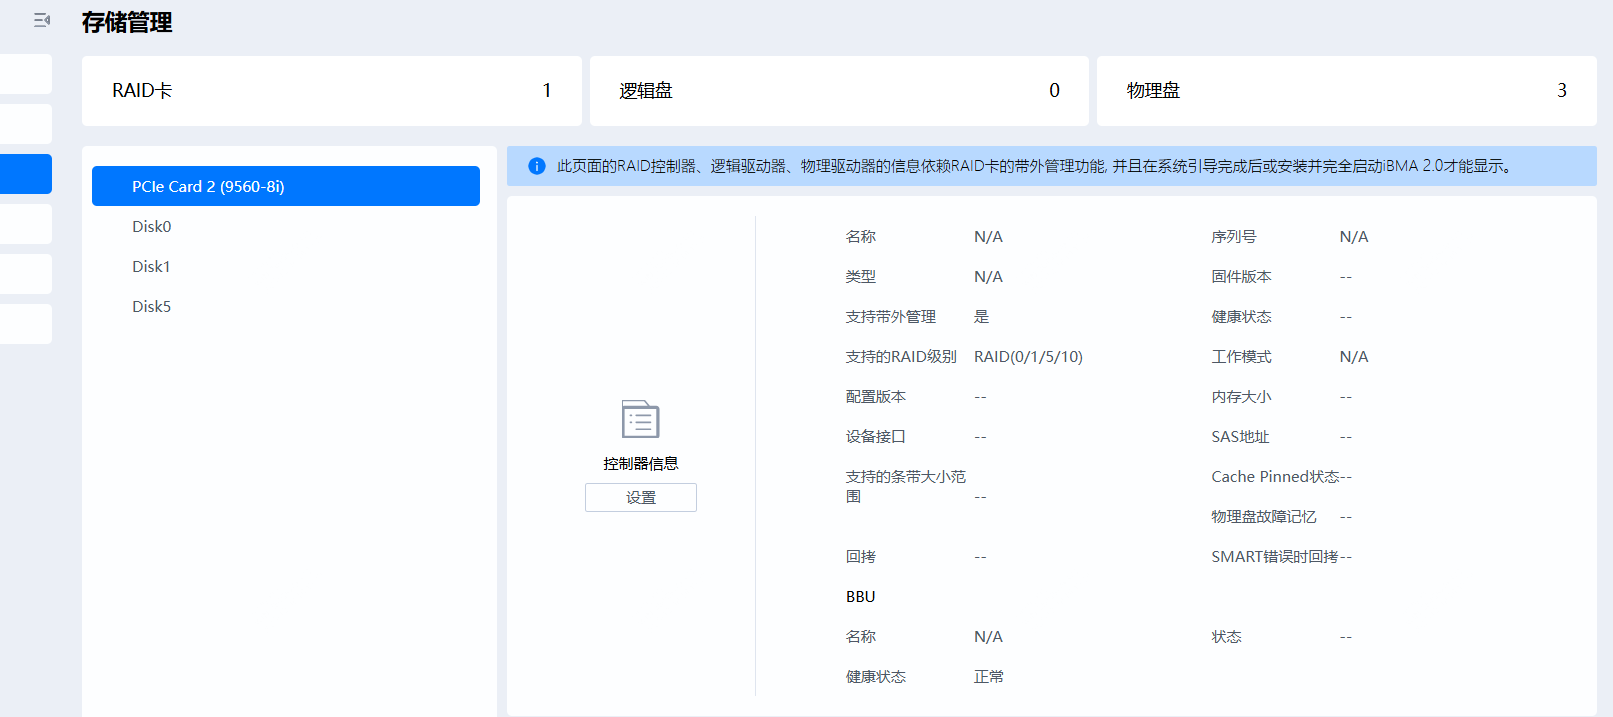Open Disk1 from the device list
The height and width of the screenshot is (717, 1613).
pyautogui.click(x=152, y=267)
